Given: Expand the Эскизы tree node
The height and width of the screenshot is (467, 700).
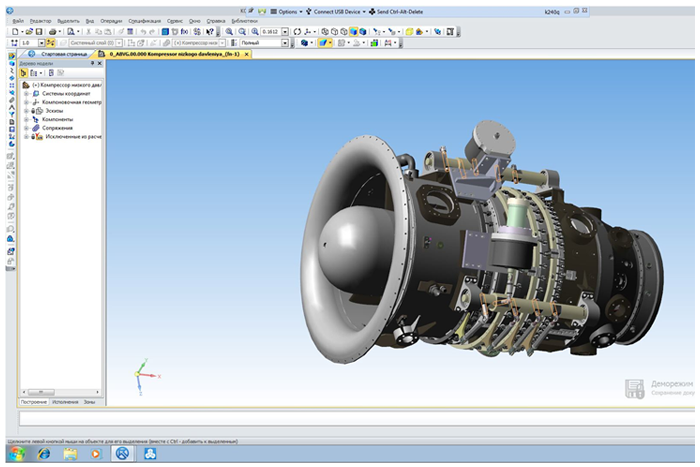Looking at the screenshot, I should 26,111.
